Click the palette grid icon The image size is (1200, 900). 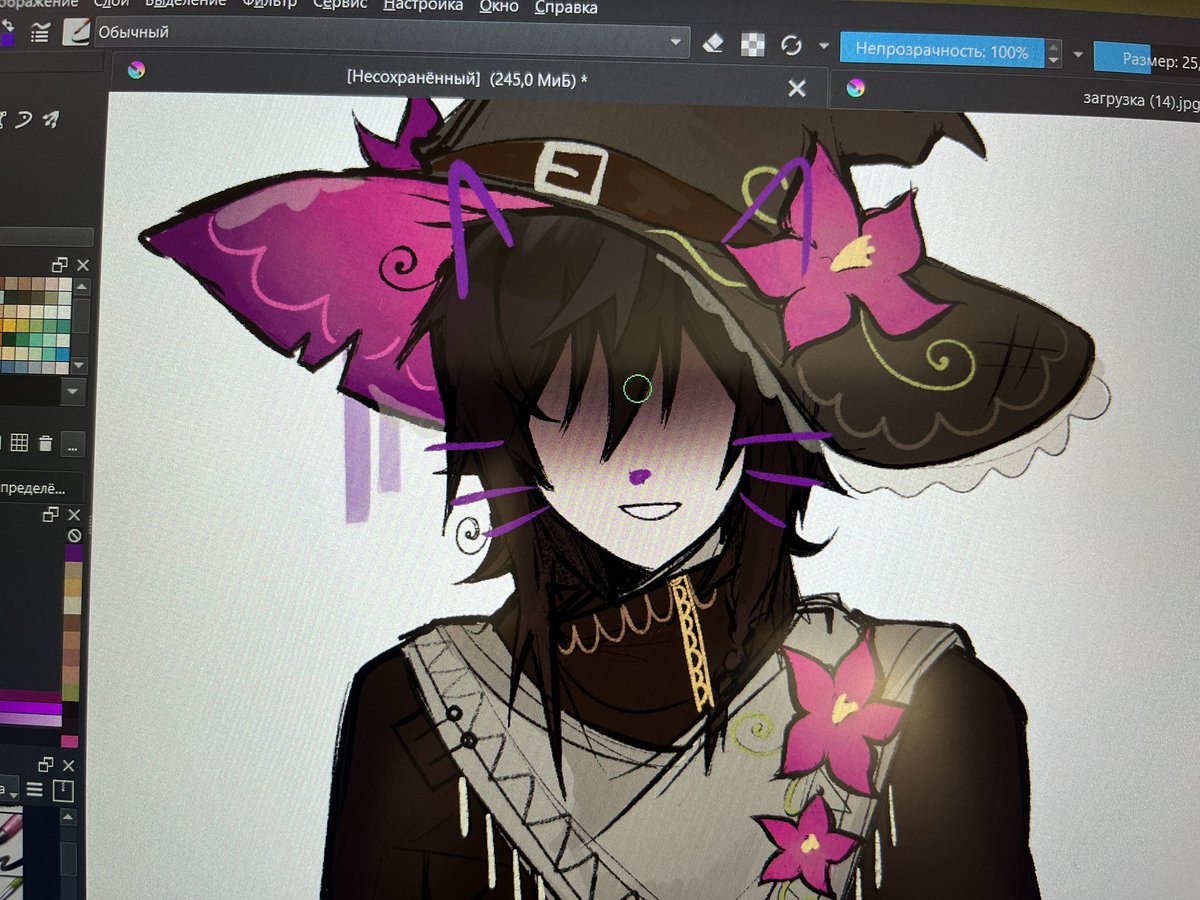18,443
